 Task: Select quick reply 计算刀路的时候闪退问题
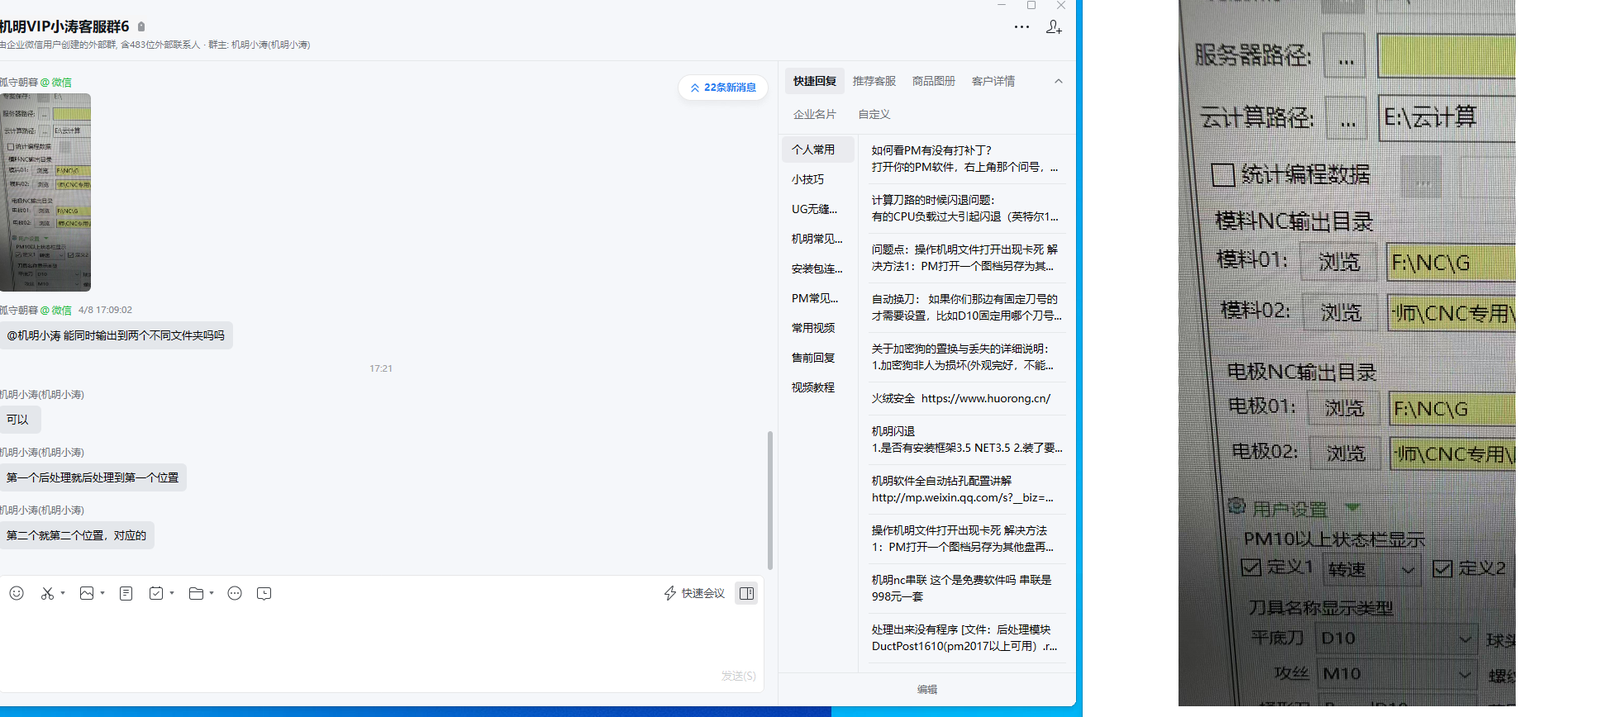(964, 208)
